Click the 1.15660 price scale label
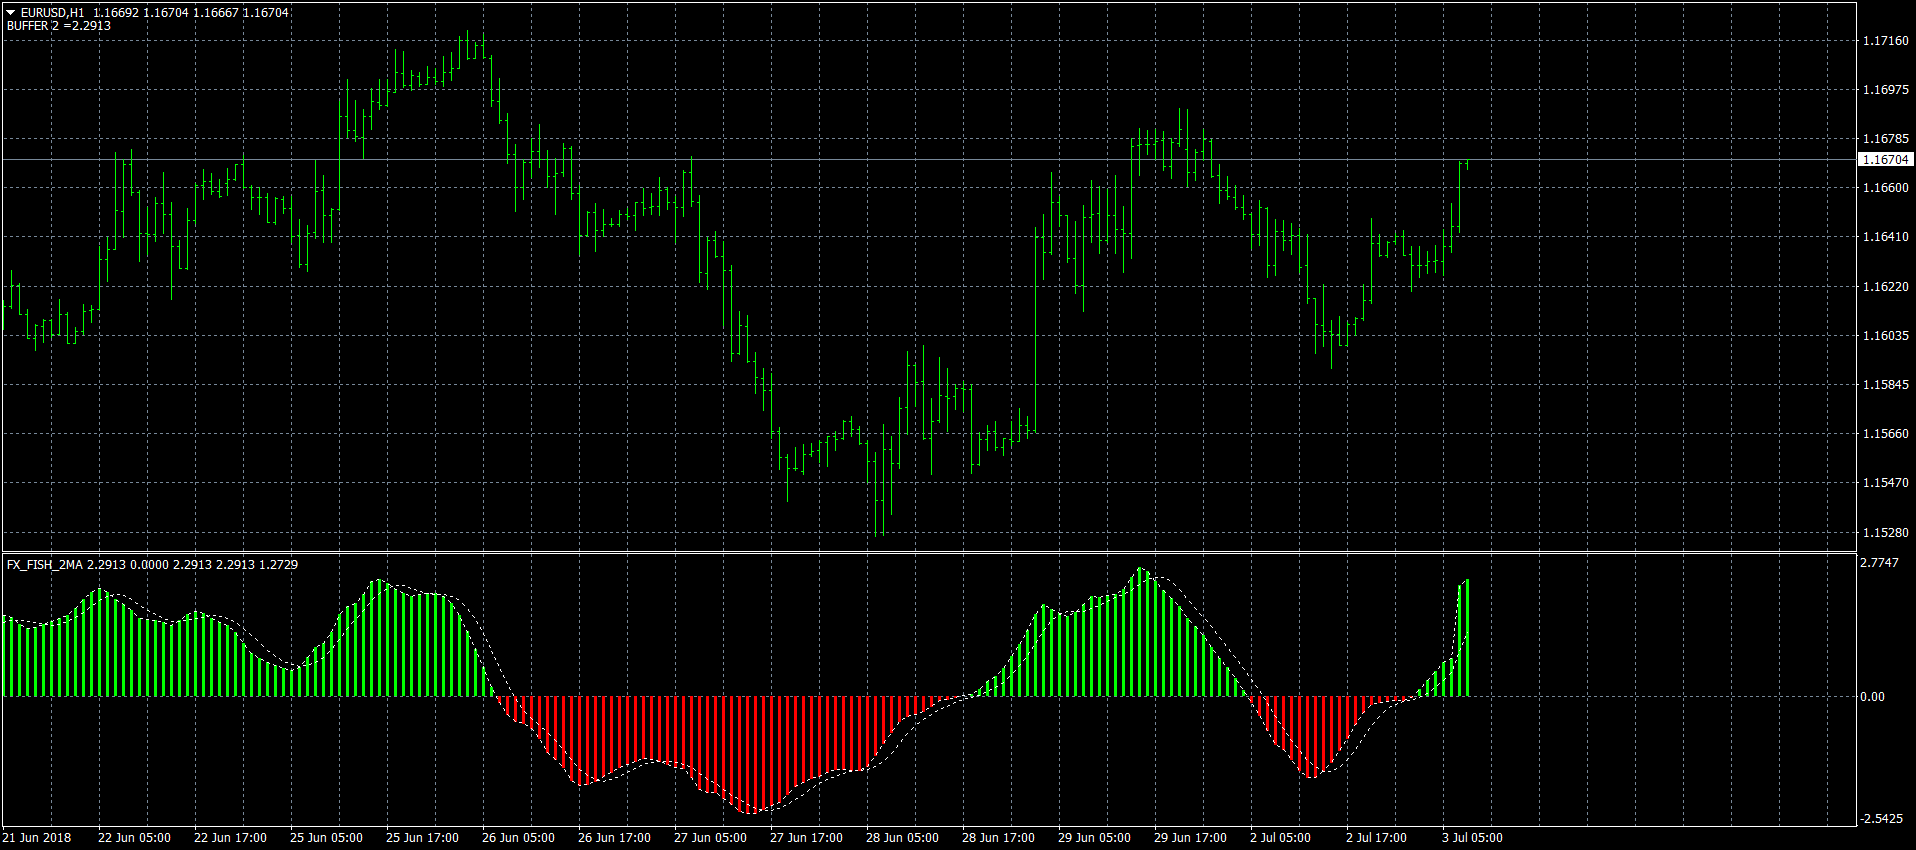1916x850 pixels. click(1886, 434)
